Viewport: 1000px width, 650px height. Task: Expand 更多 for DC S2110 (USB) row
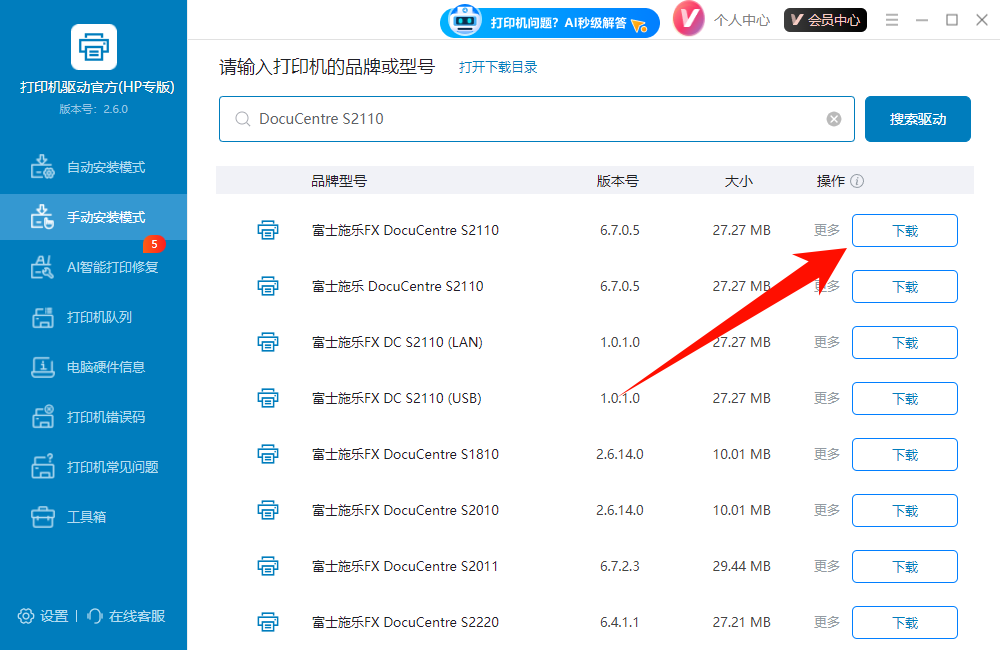pos(827,398)
